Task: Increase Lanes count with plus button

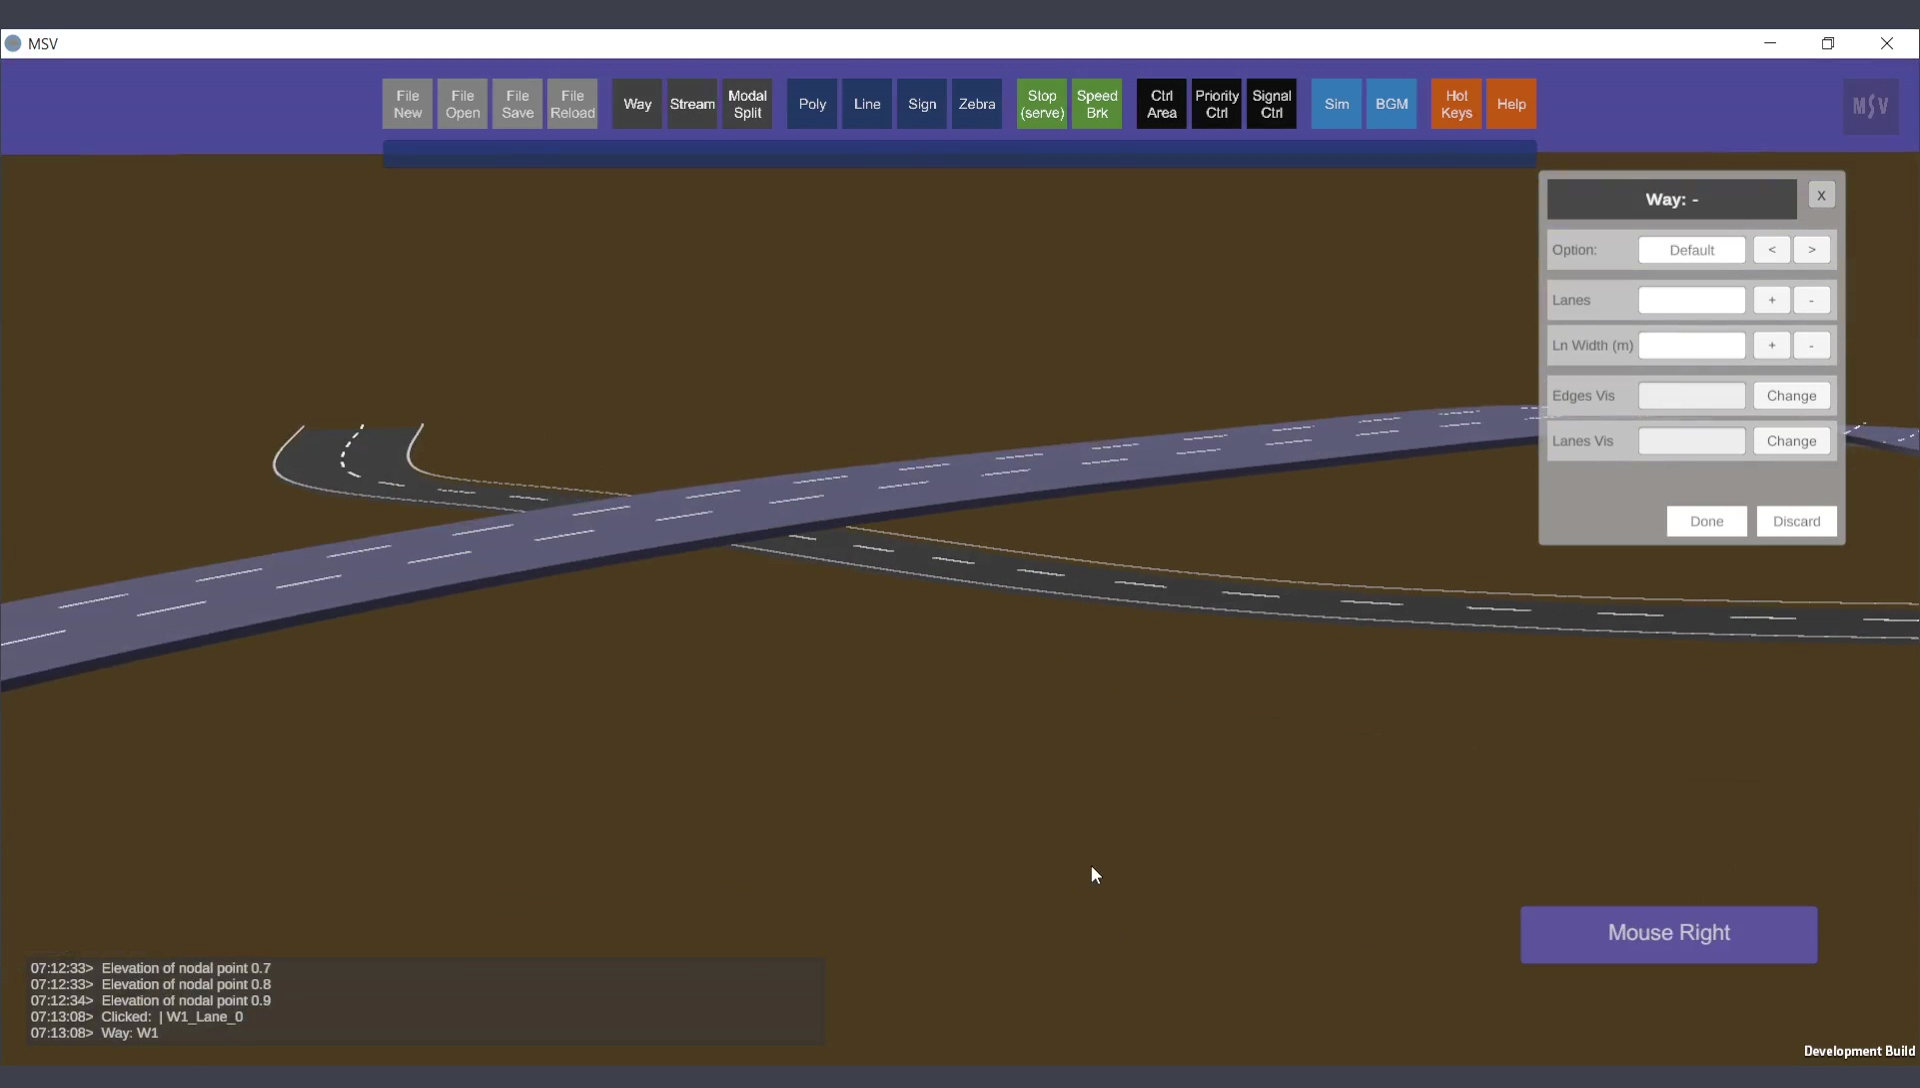Action: (x=1771, y=300)
